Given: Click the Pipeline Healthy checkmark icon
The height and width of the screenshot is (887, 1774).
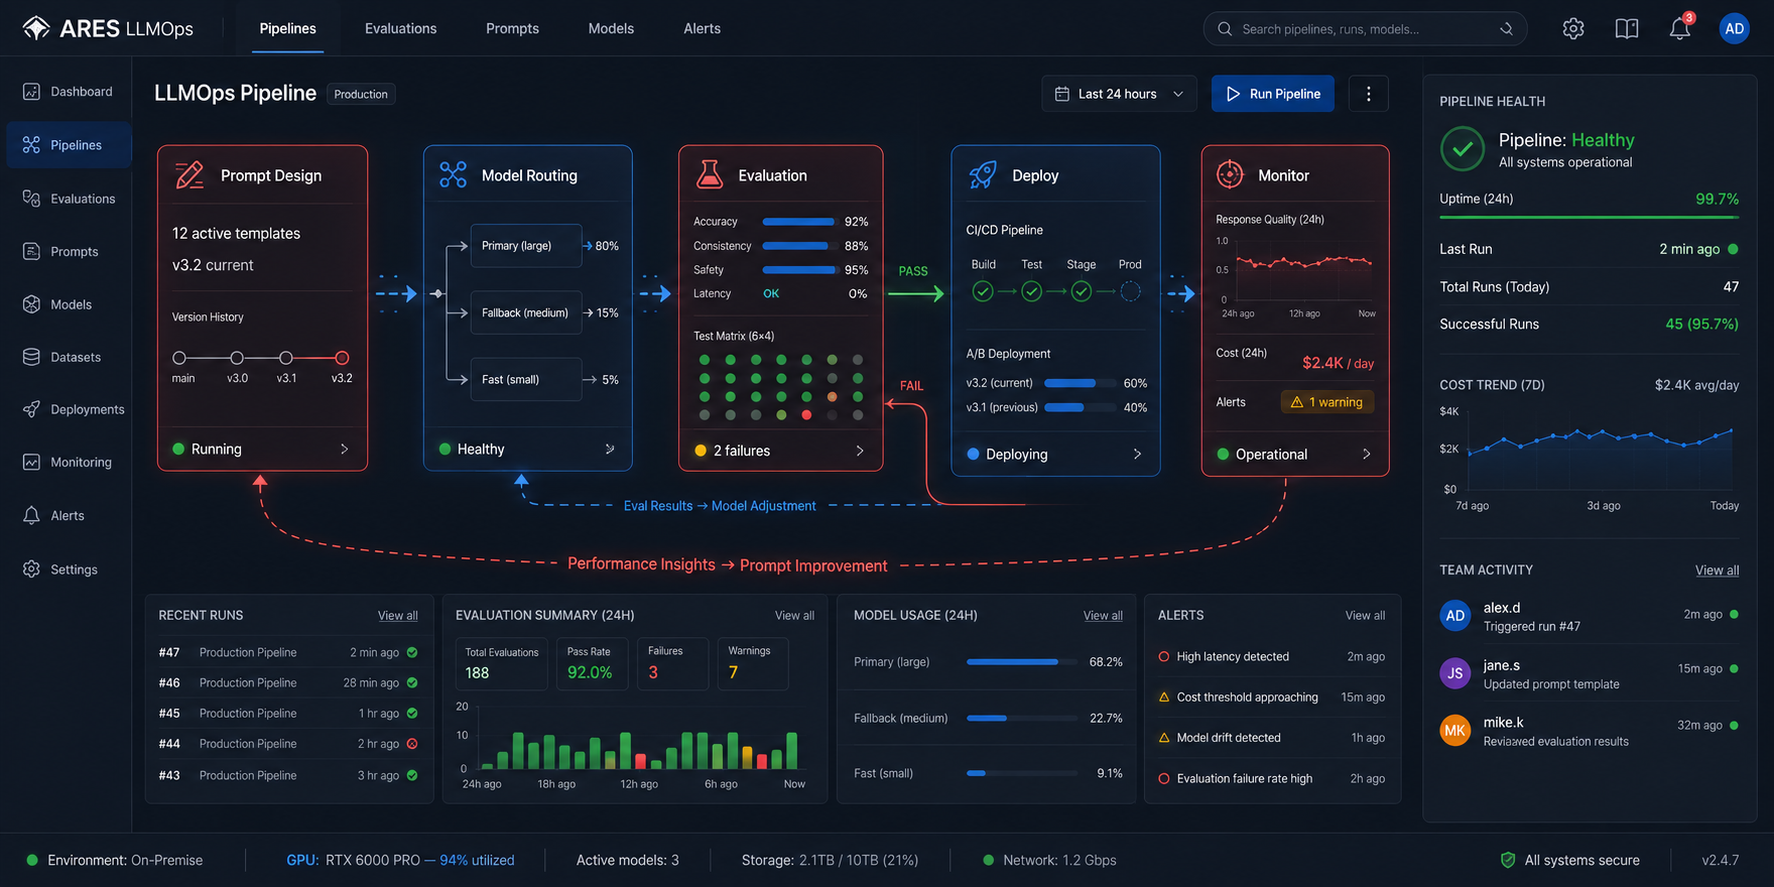Looking at the screenshot, I should (1462, 149).
